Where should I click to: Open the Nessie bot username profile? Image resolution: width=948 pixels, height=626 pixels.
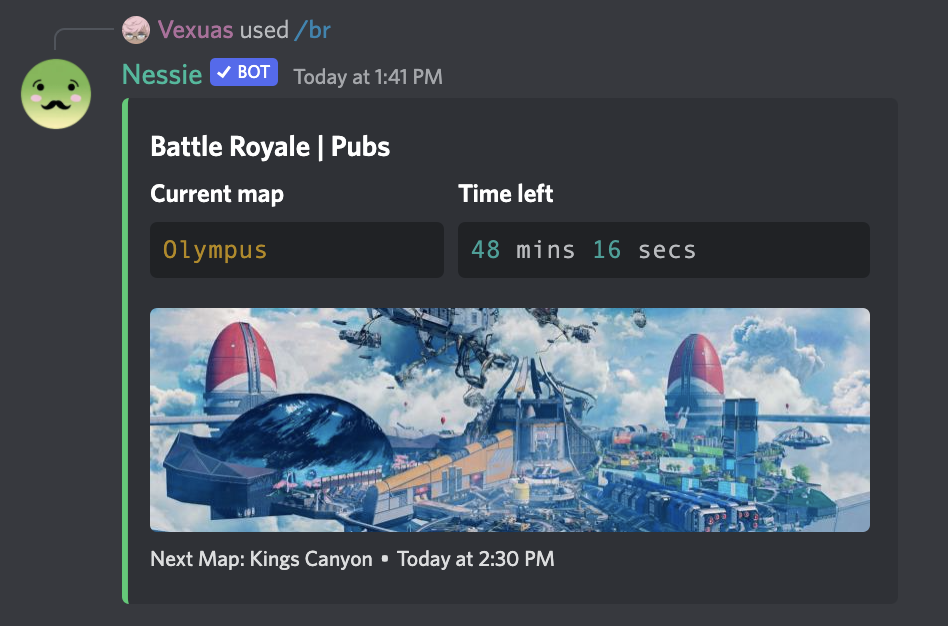click(x=162, y=75)
